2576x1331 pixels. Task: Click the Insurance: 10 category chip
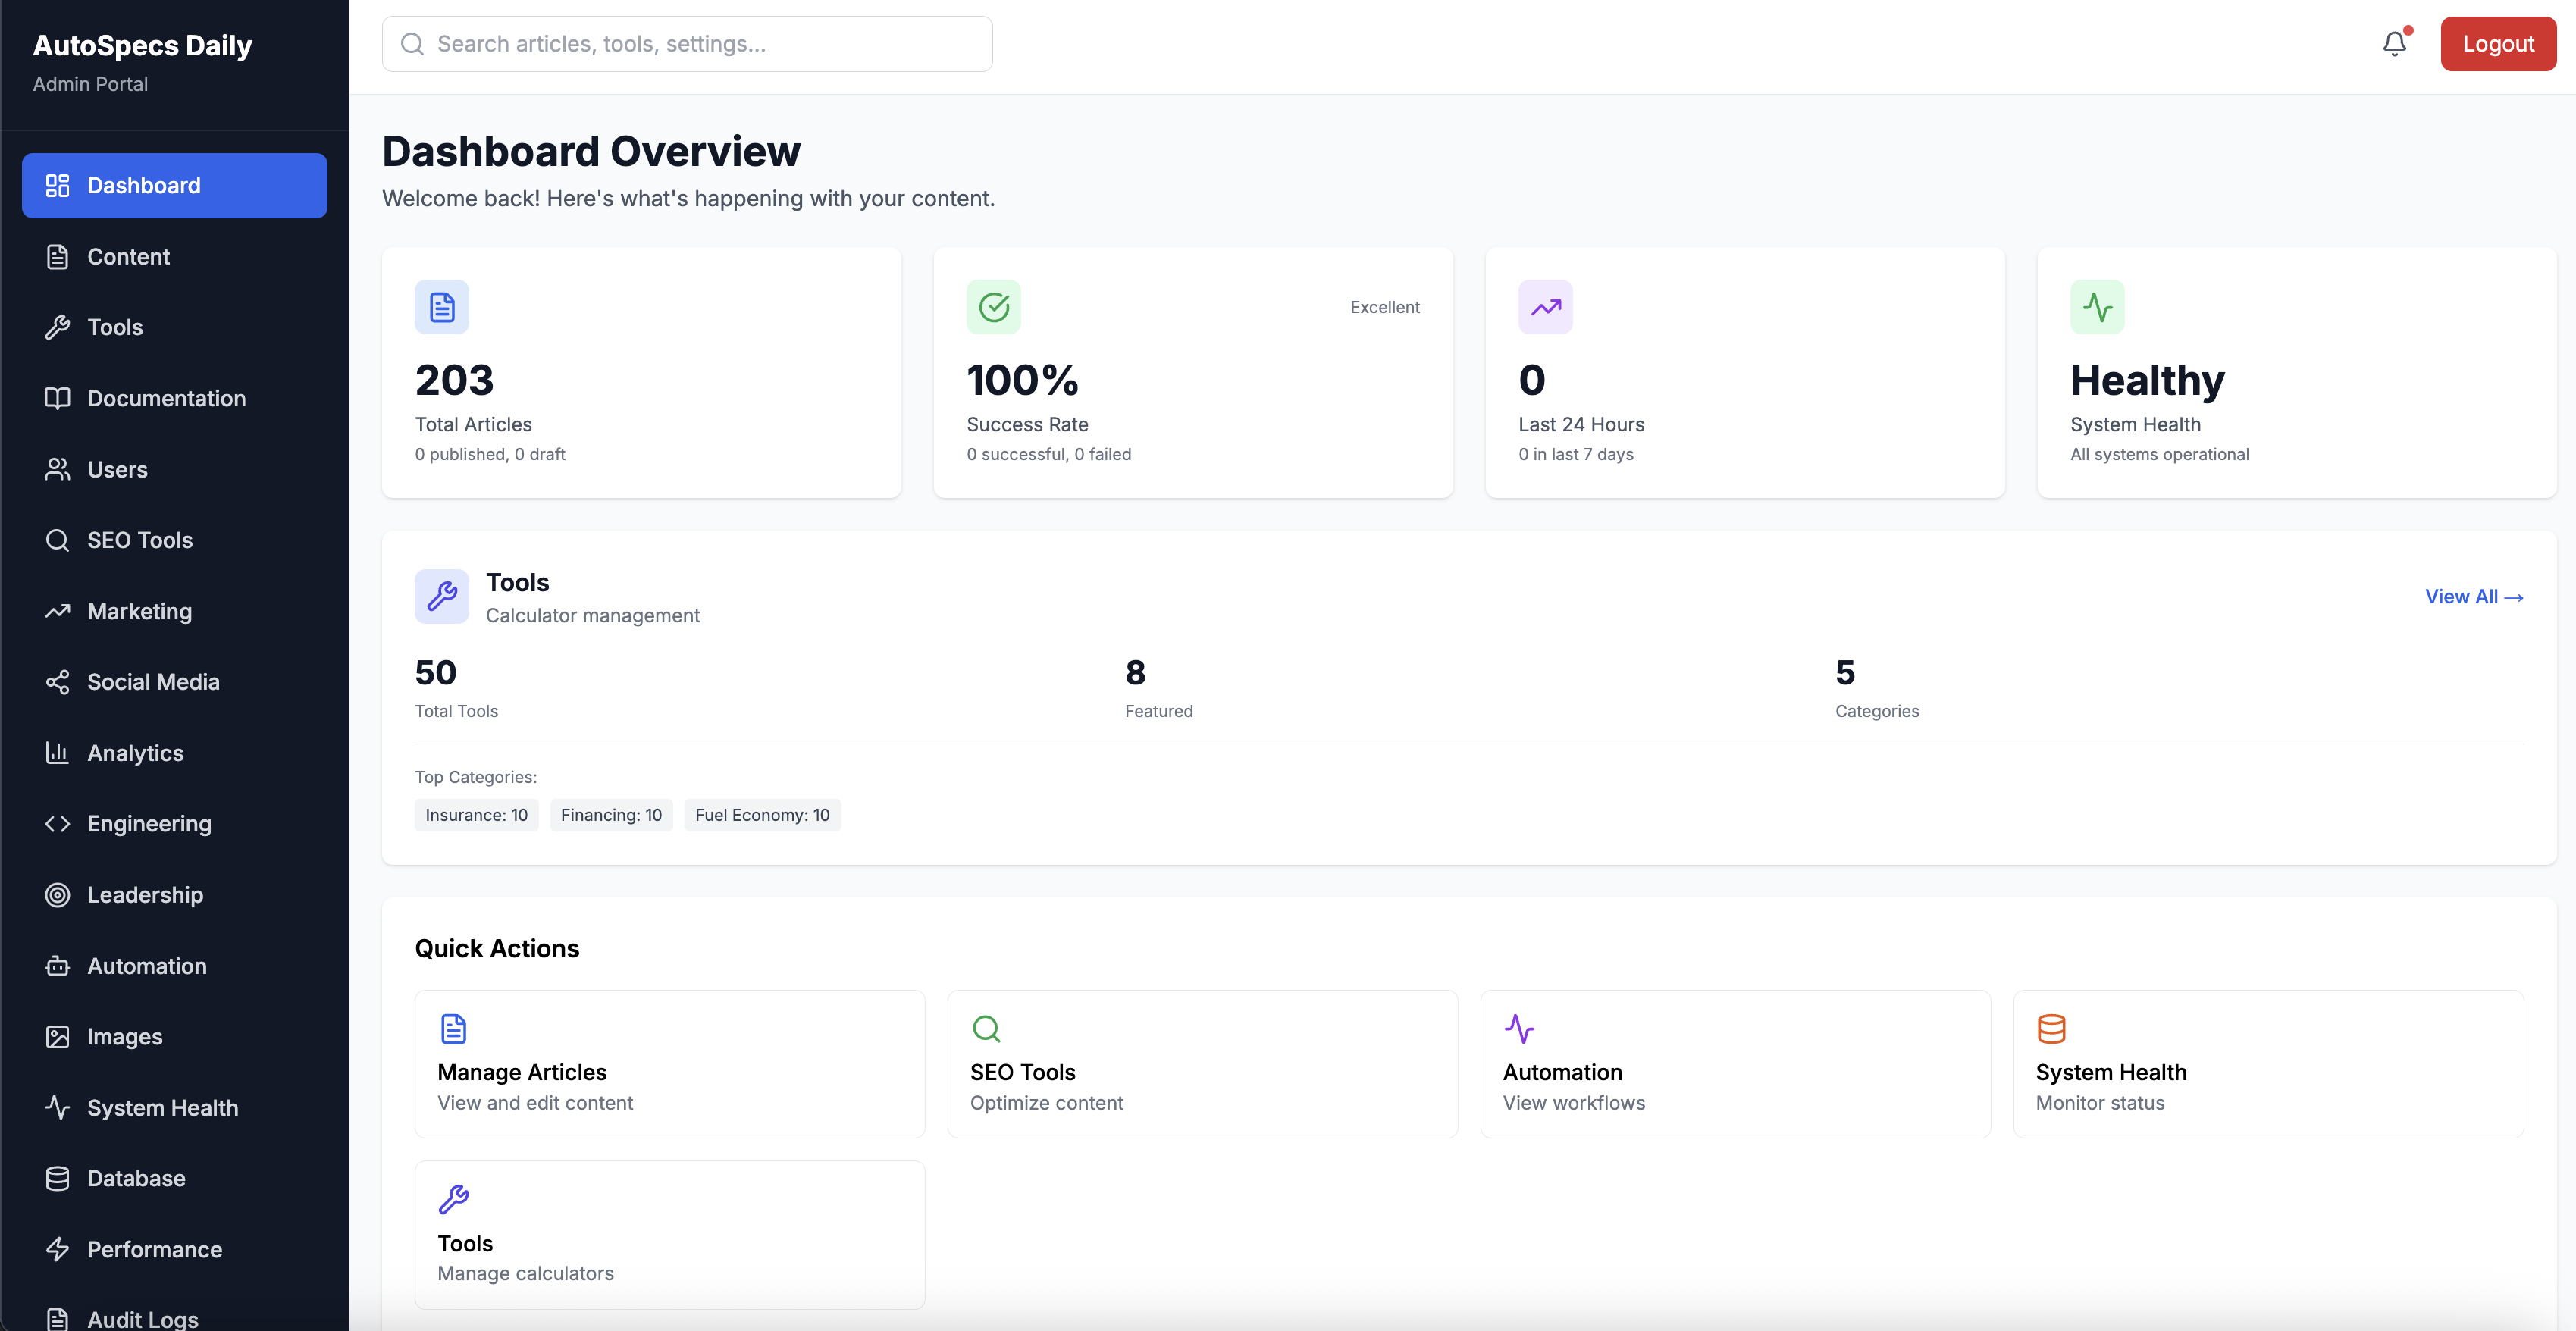pyautogui.click(x=476, y=814)
